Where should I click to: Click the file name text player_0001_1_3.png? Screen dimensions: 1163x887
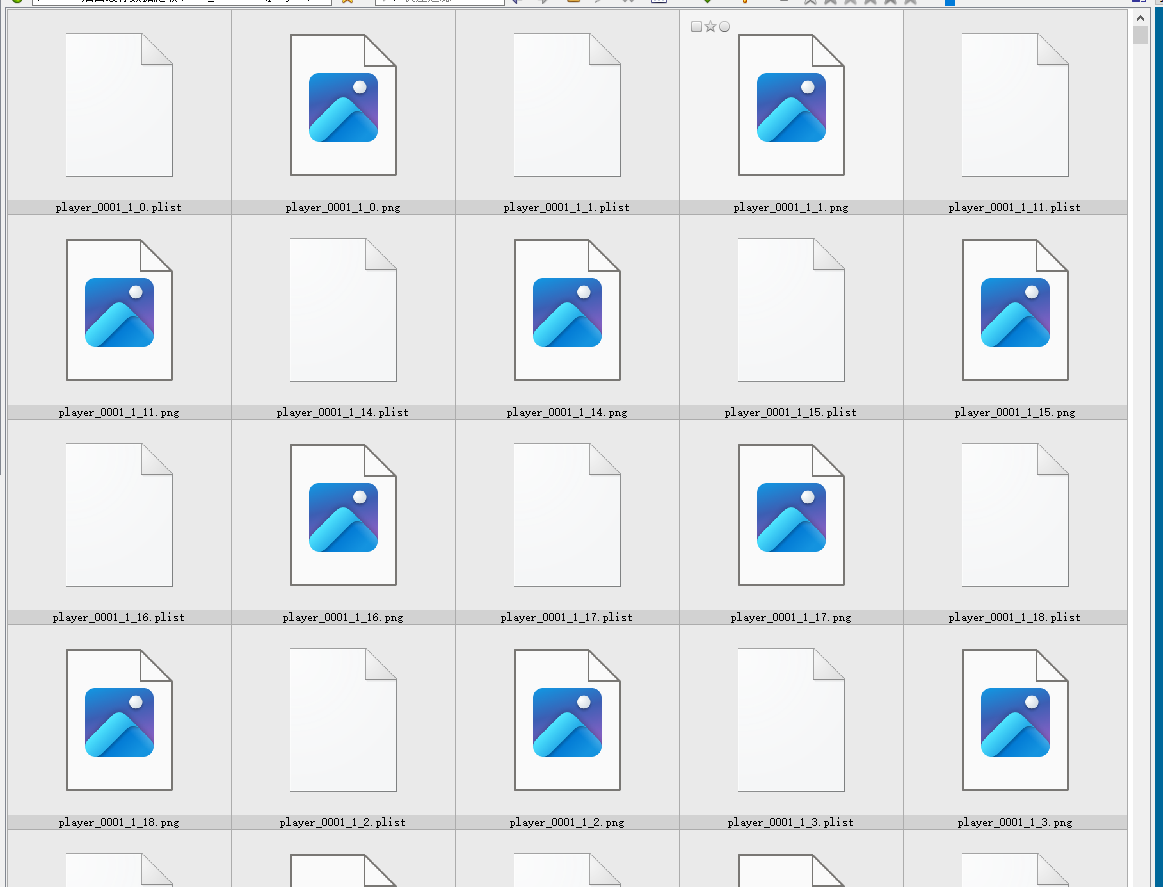(x=1015, y=822)
